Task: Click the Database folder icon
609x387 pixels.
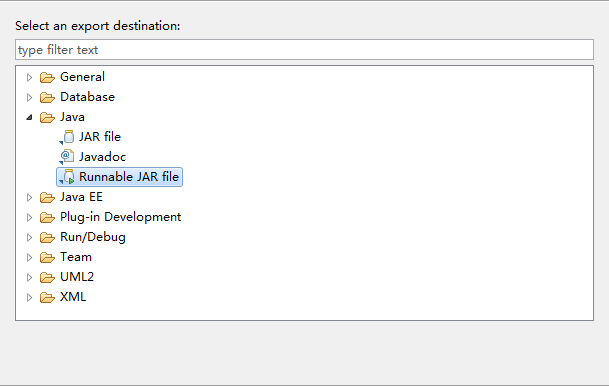Action: coord(47,97)
